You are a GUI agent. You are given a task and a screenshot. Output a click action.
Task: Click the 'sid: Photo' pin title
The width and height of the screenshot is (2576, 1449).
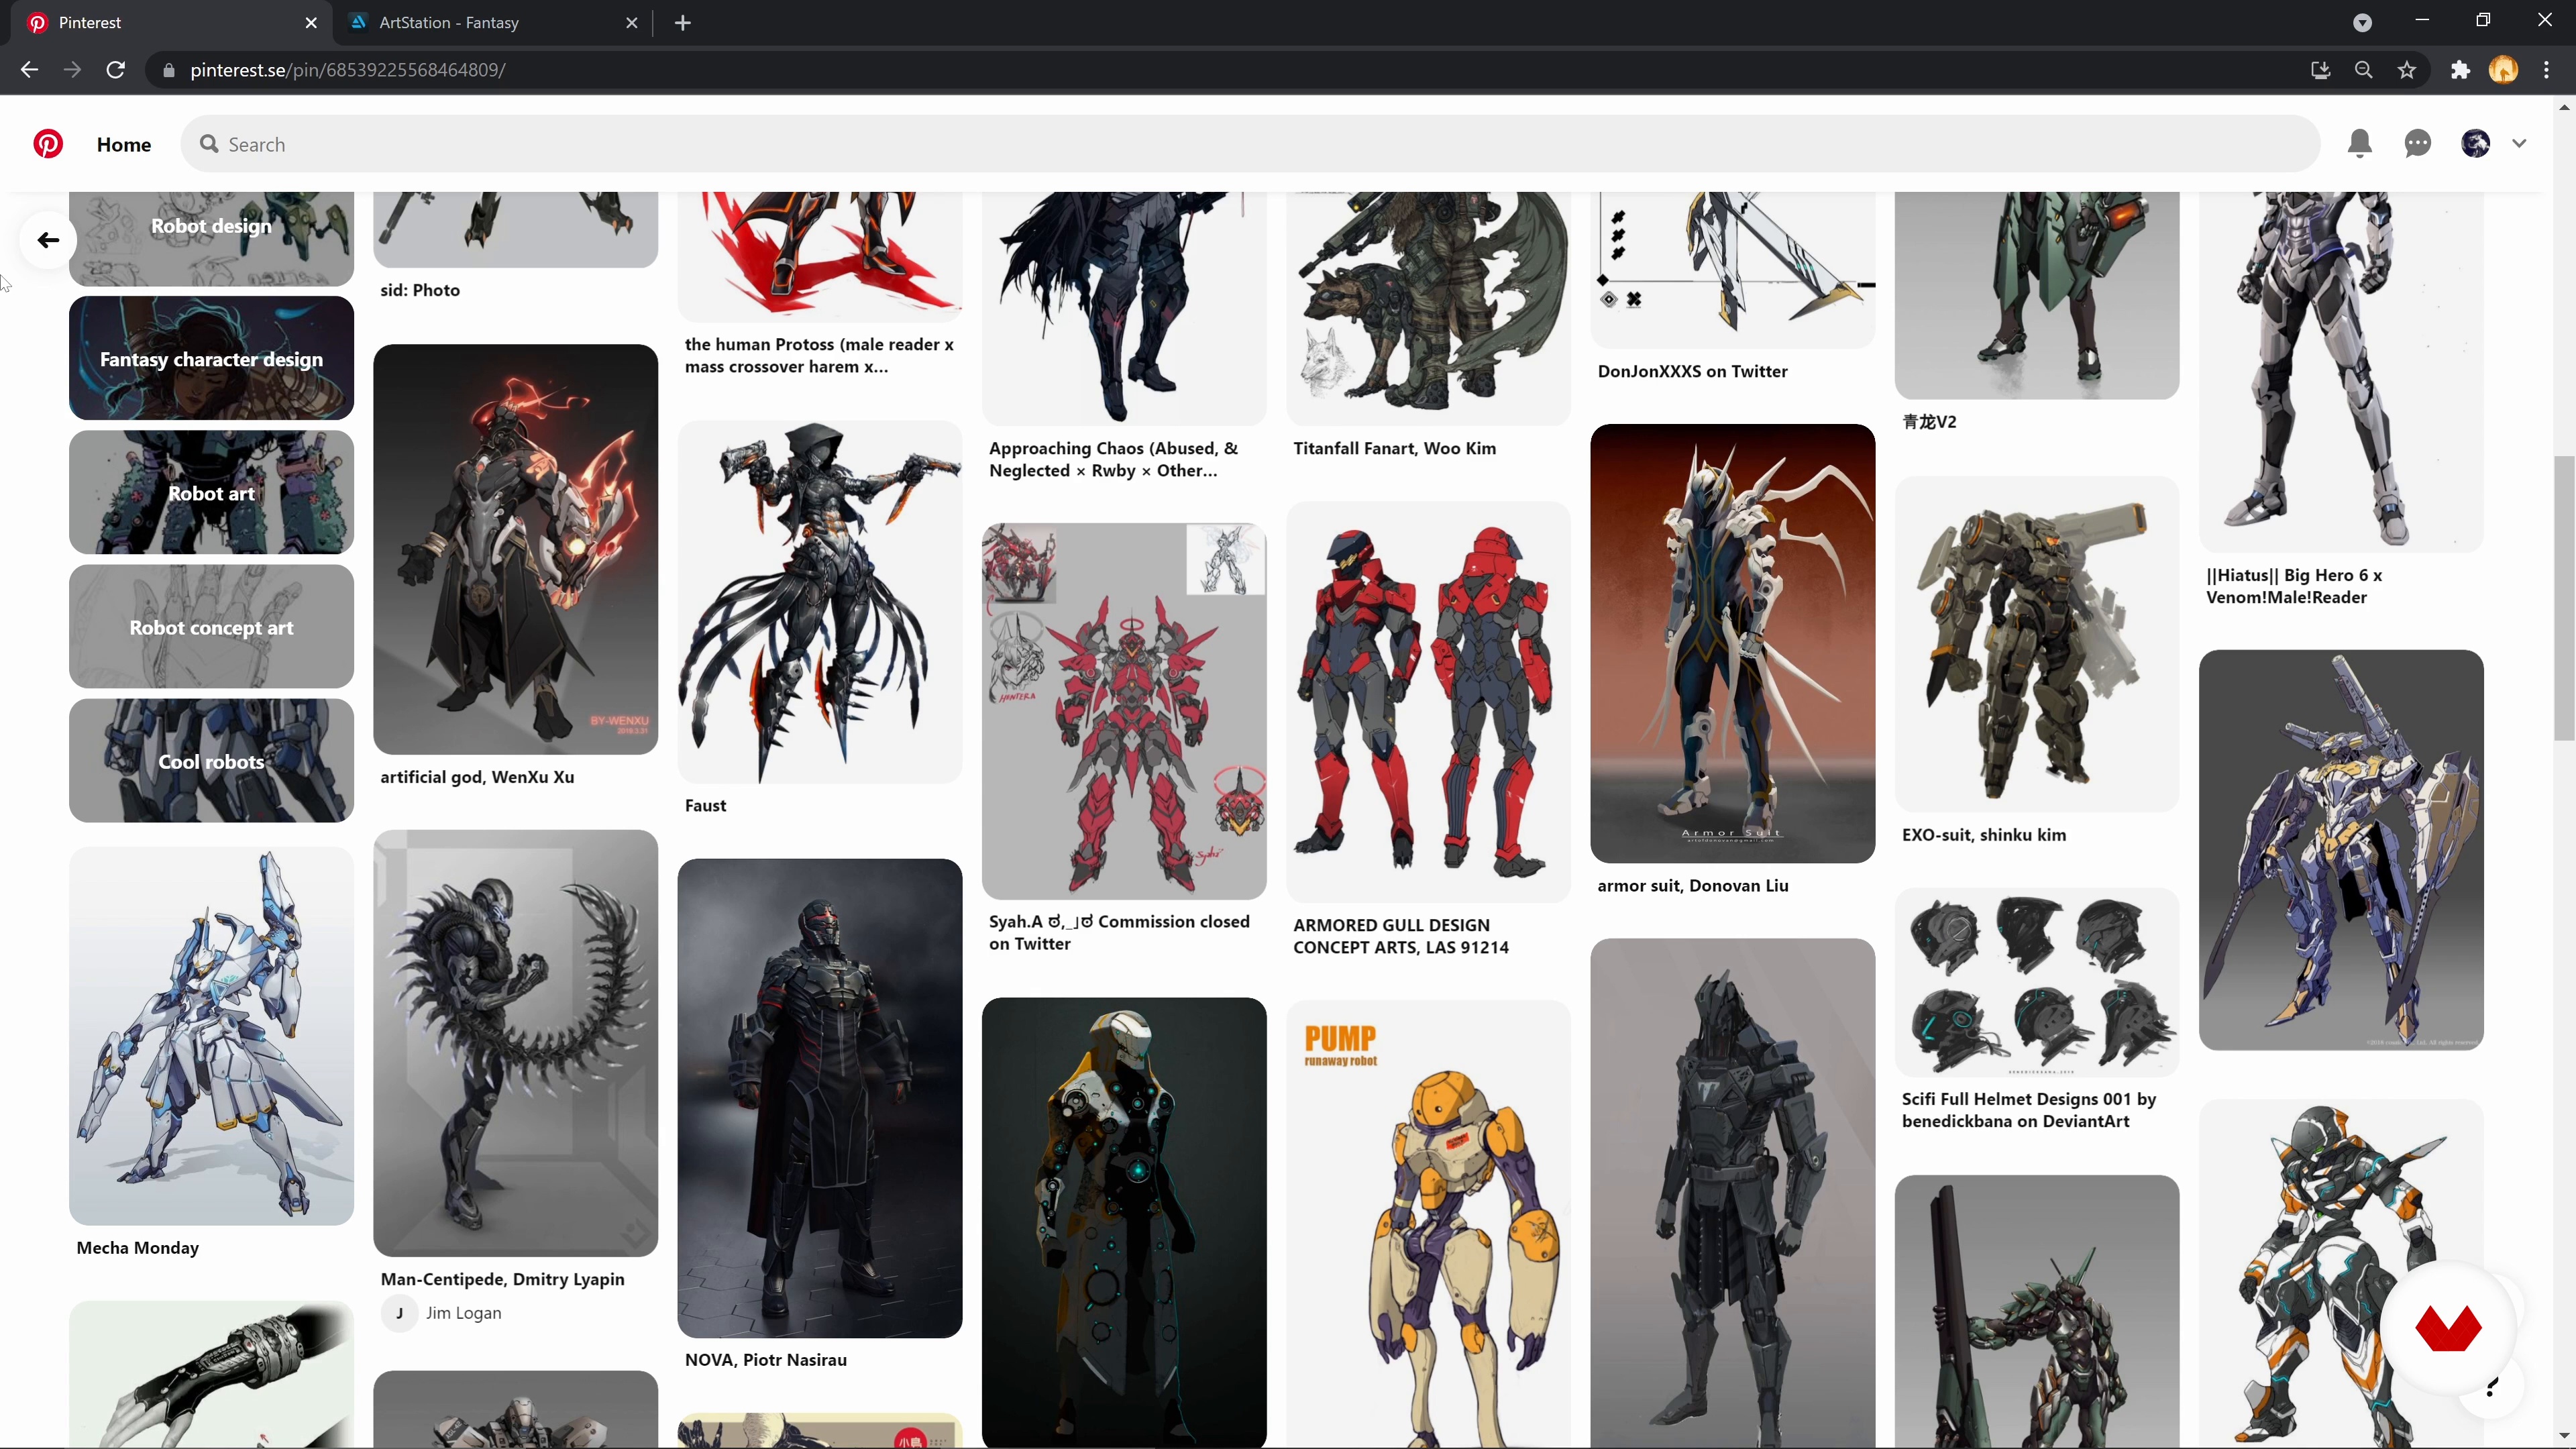pos(420,290)
